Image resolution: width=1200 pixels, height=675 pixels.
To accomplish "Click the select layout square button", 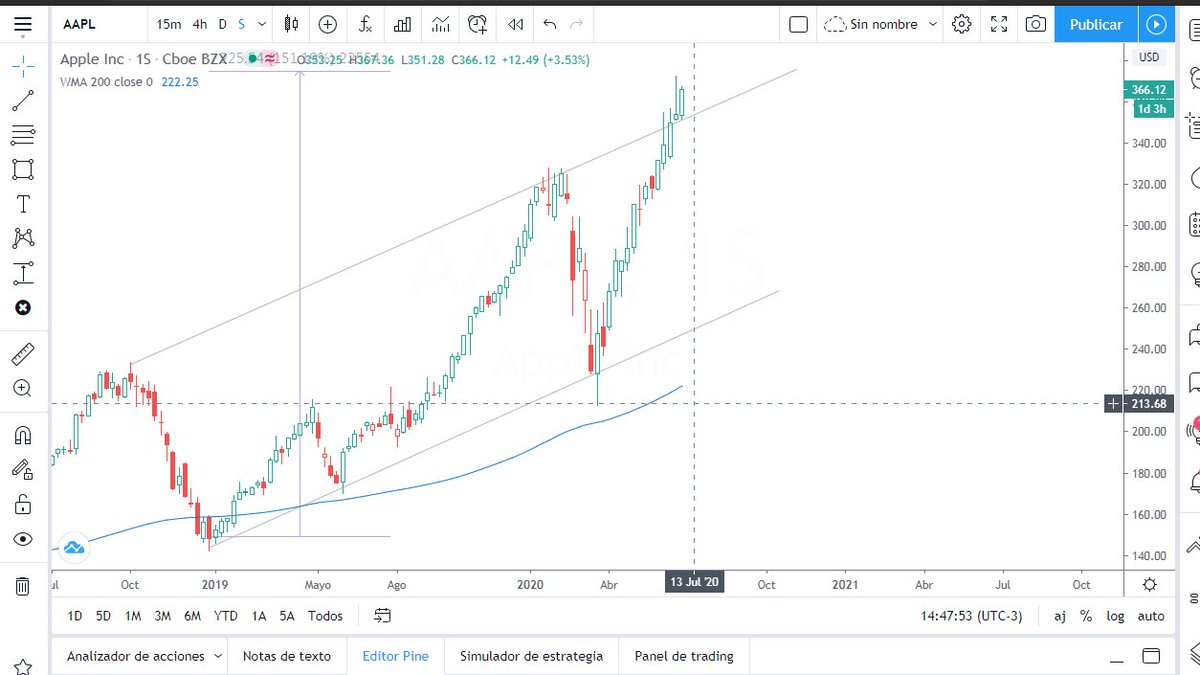I will click(x=798, y=24).
